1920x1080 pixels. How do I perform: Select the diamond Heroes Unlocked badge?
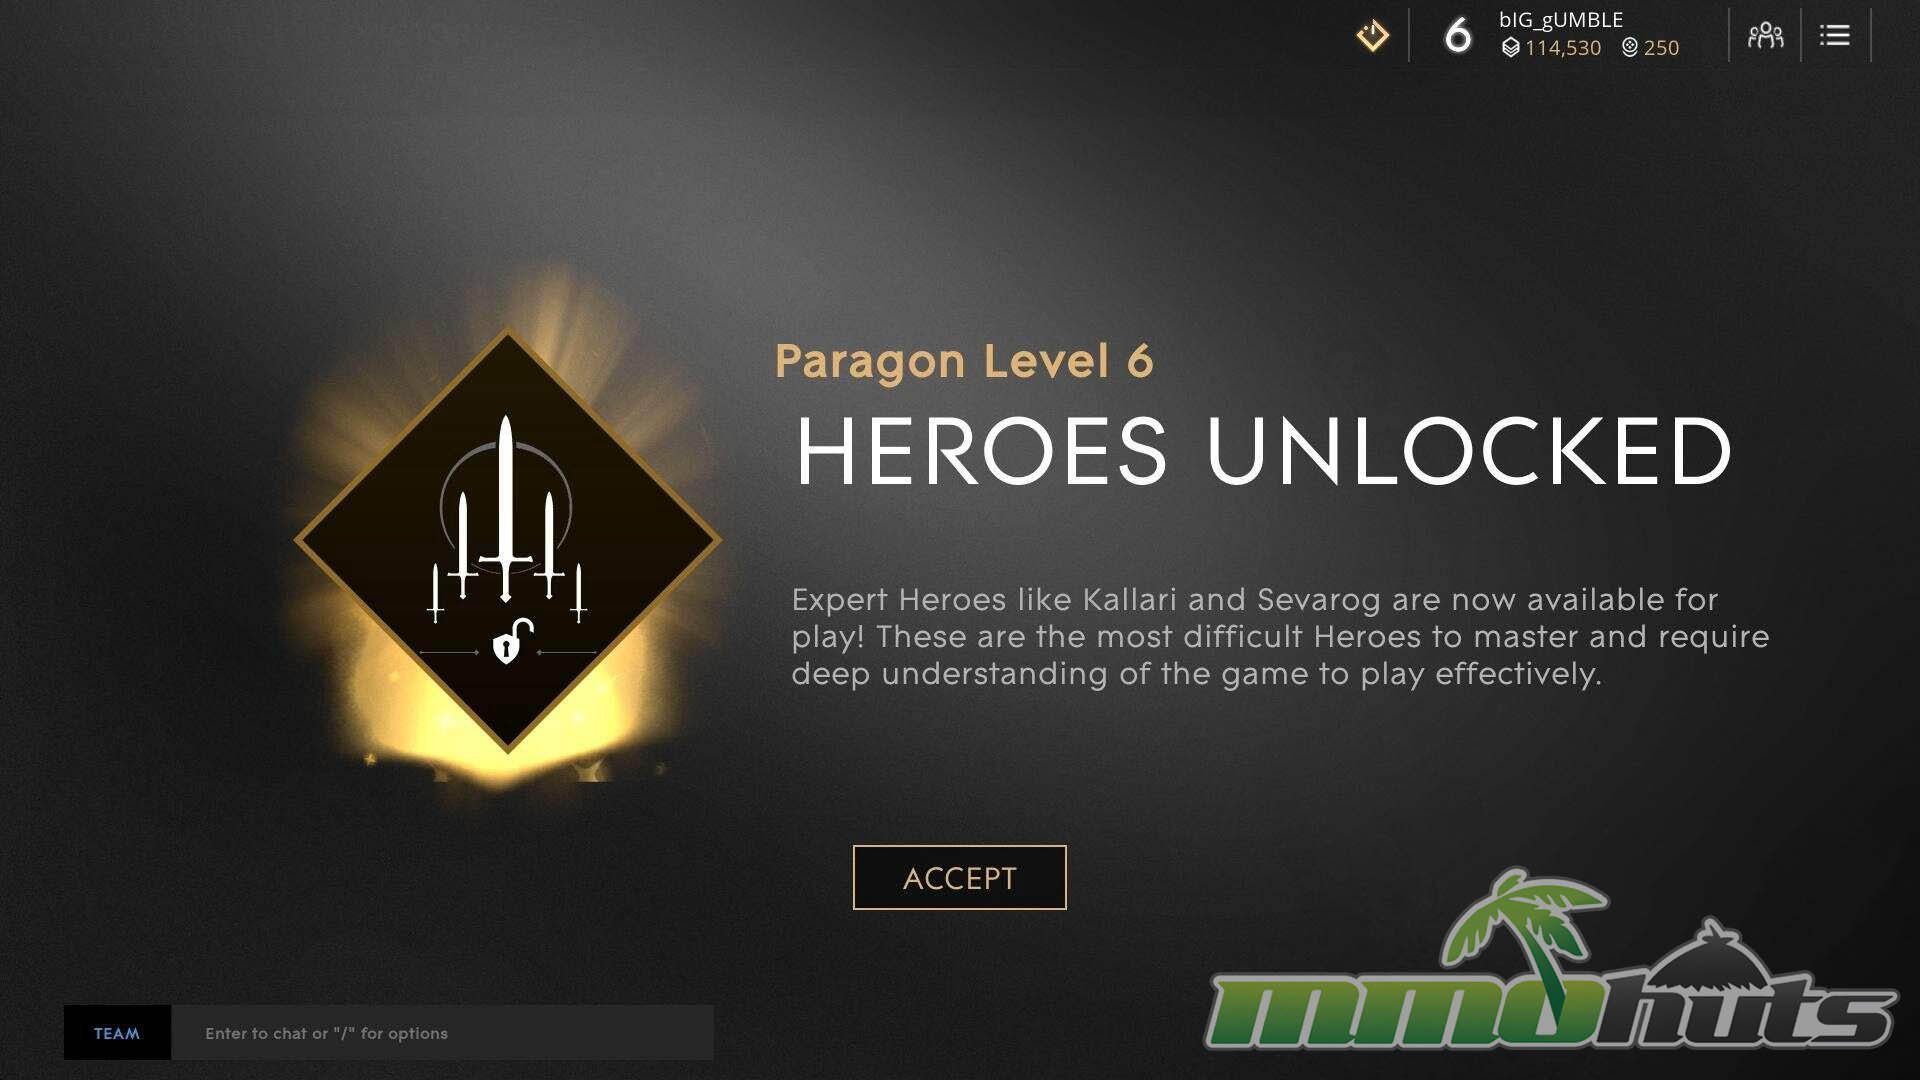(507, 540)
